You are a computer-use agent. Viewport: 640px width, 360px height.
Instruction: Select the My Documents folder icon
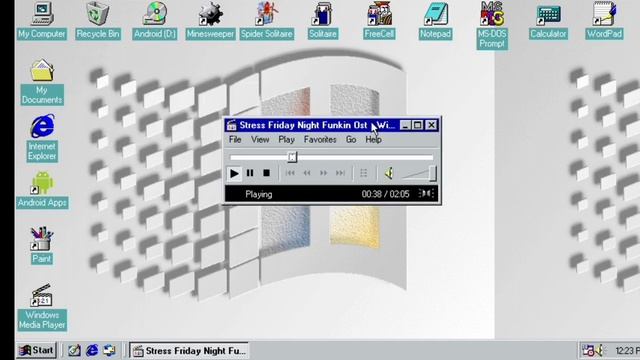[42, 82]
